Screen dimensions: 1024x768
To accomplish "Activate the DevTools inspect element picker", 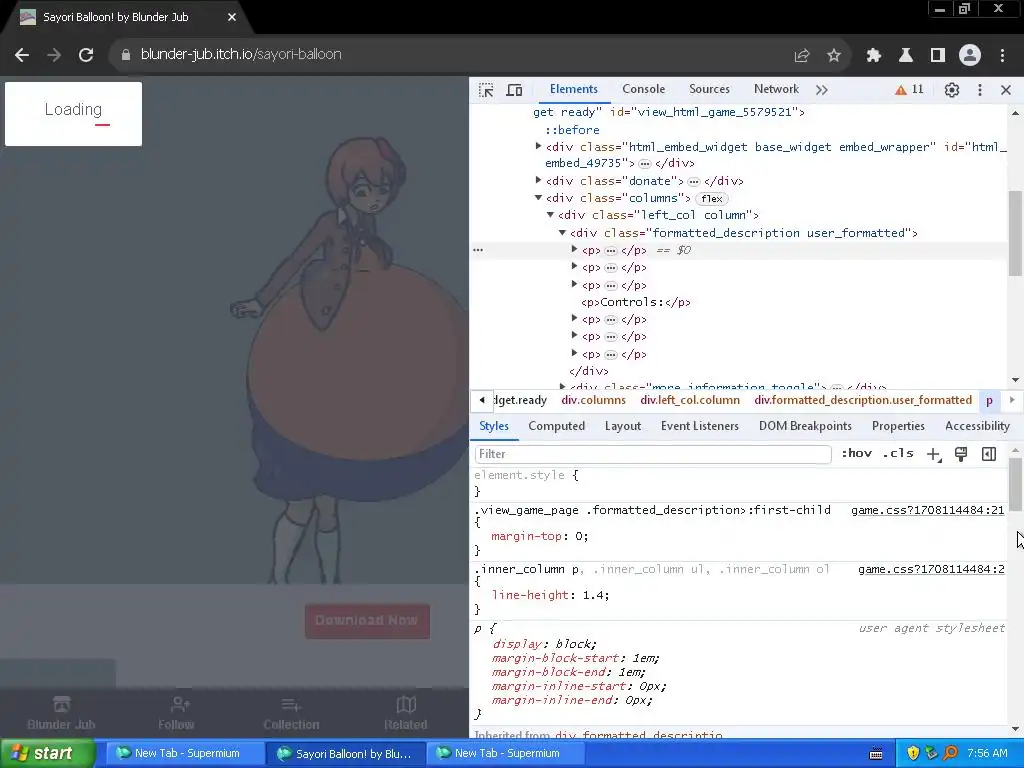I will (x=486, y=90).
